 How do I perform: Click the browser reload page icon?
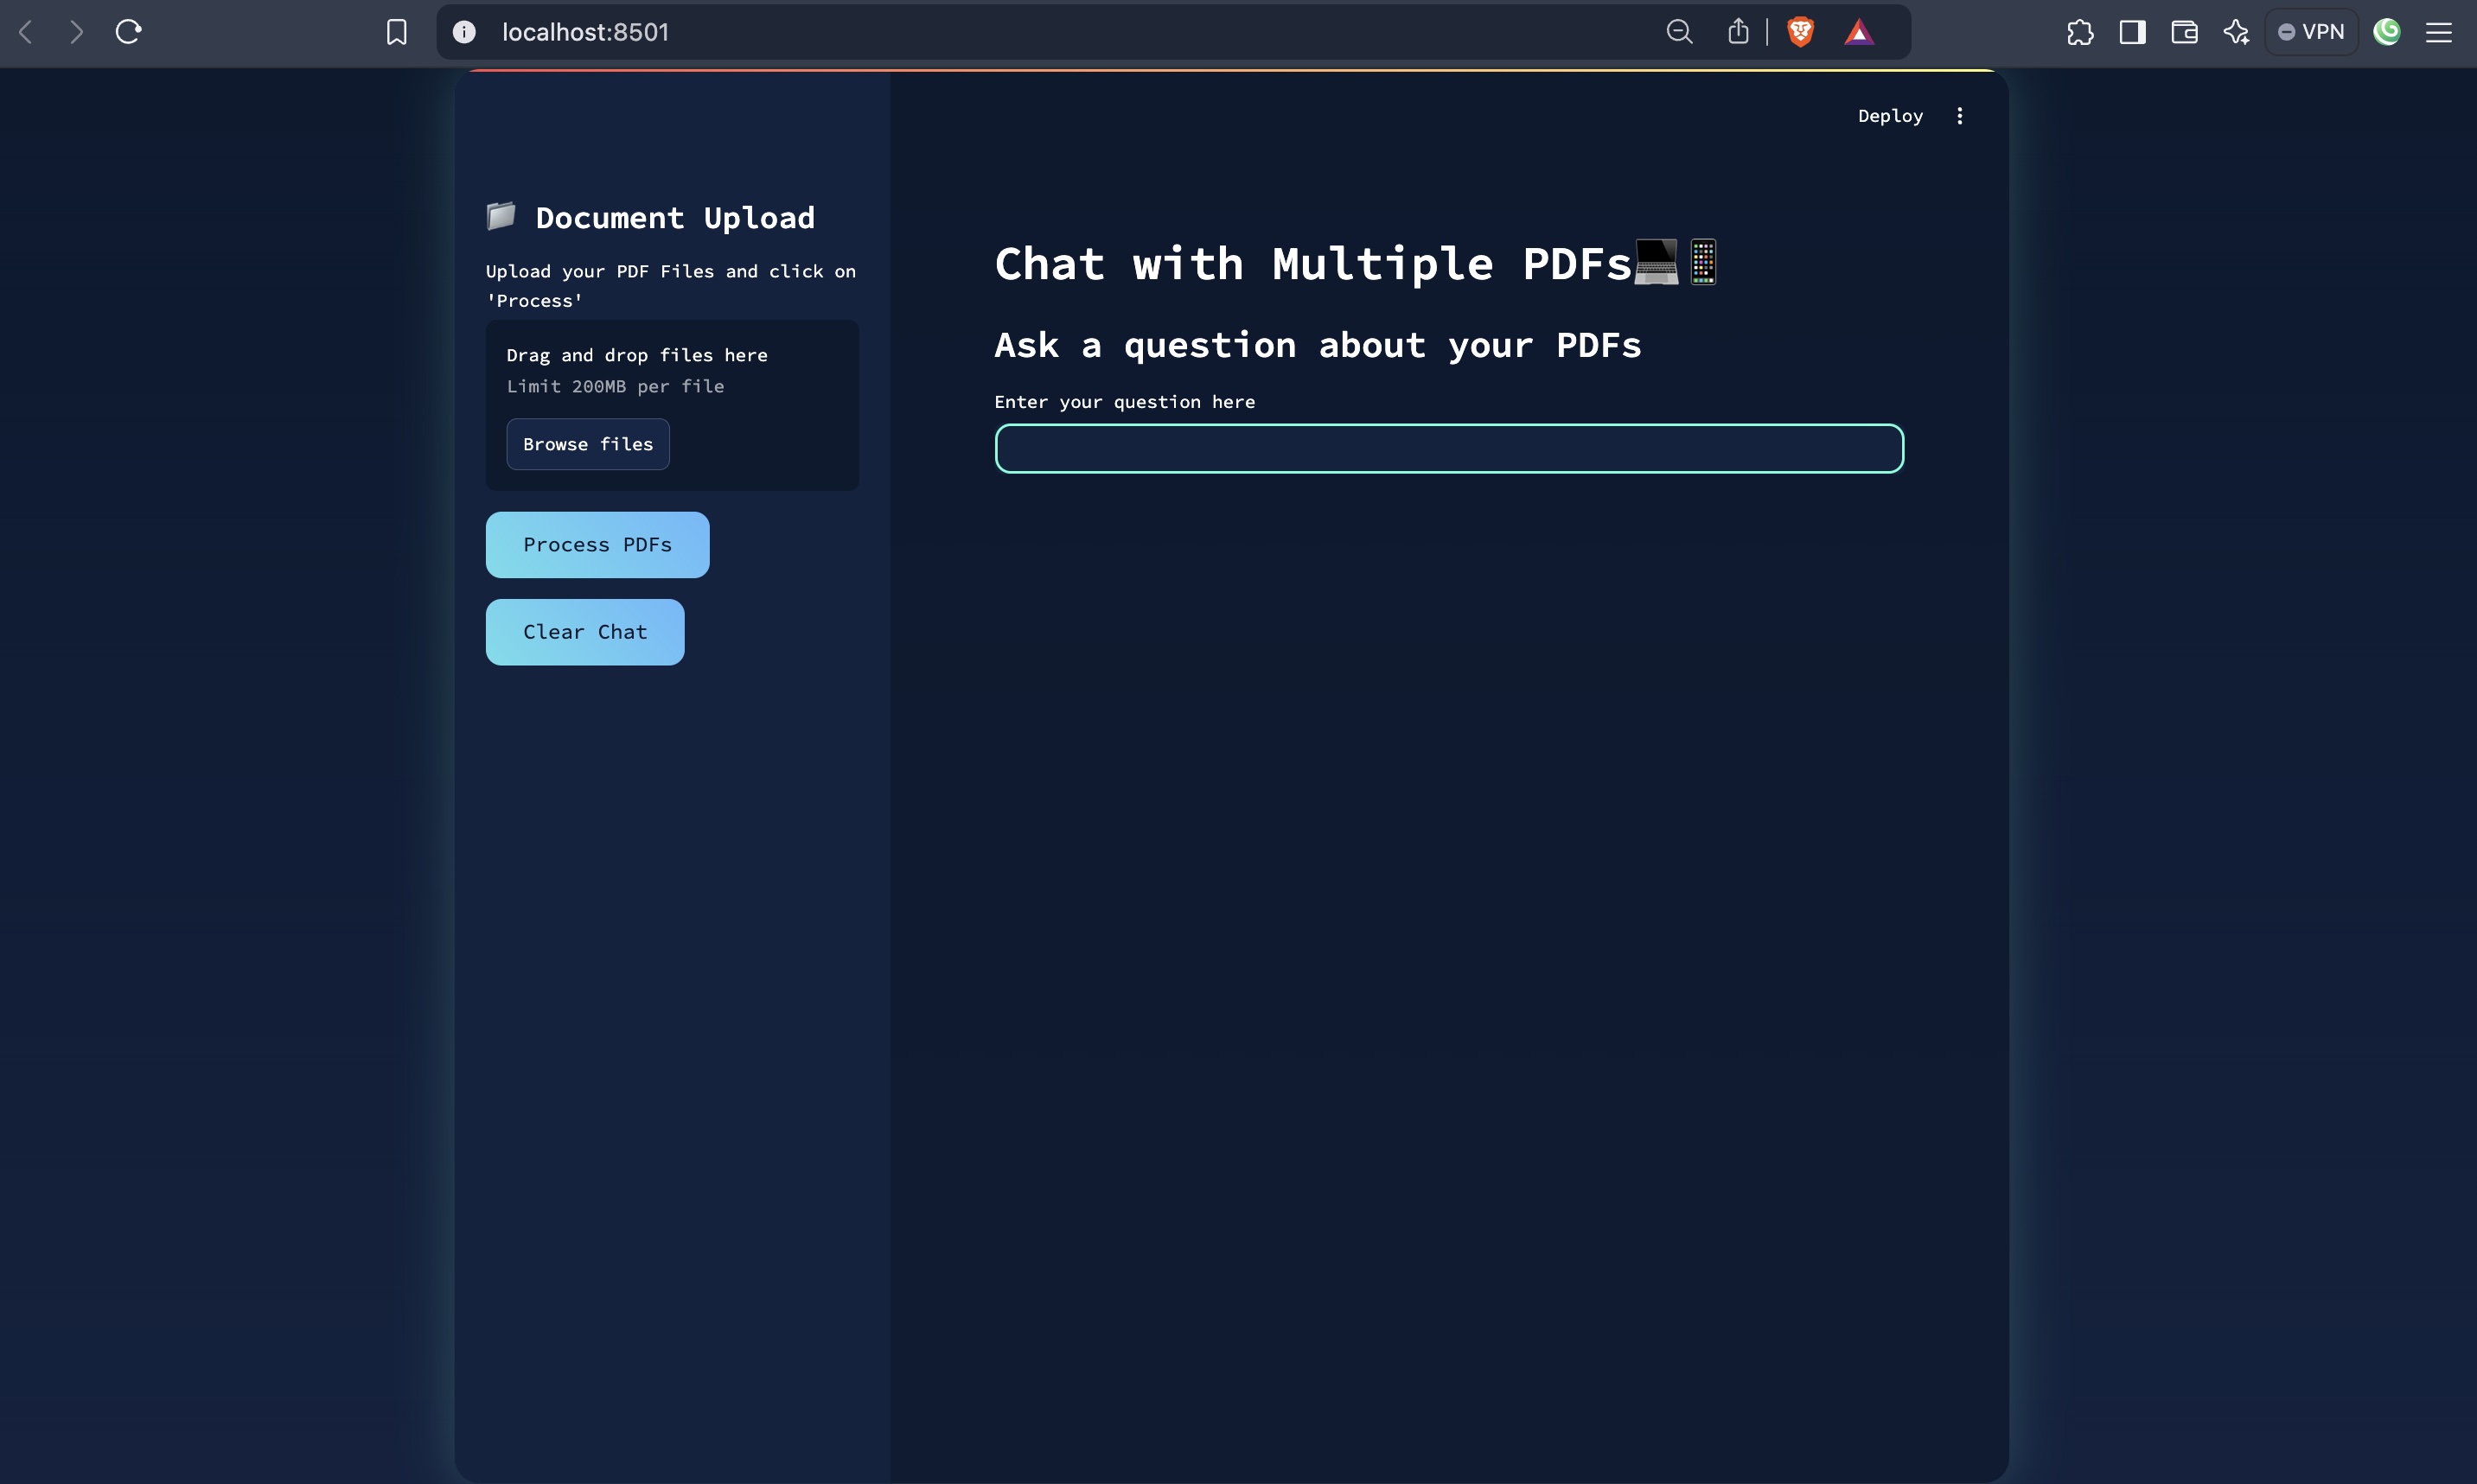coord(128,32)
